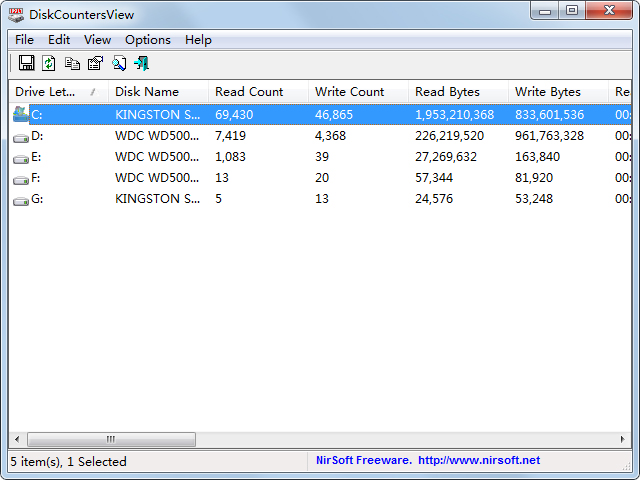This screenshot has height=480, width=640.
Task: Sort by Read Bytes column header
Action: coord(458,91)
